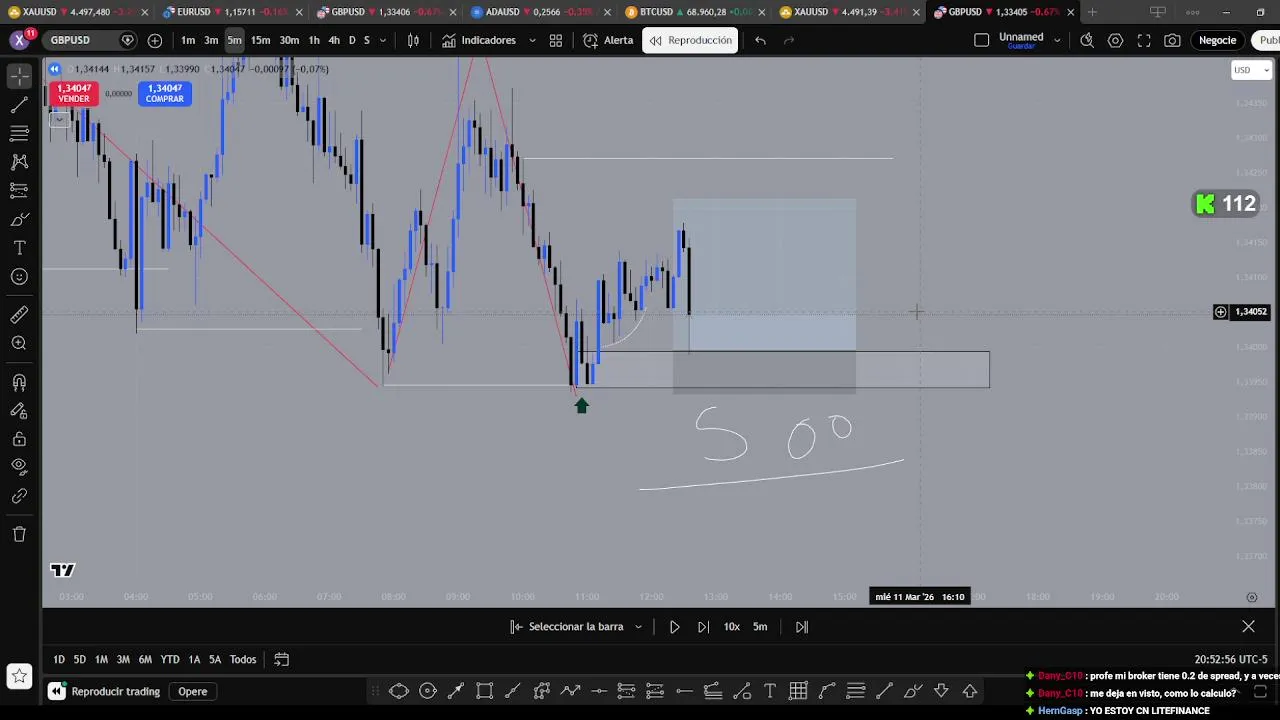The width and height of the screenshot is (1280, 720).
Task: Expand the indicator favorites dropdown arrow
Action: pos(531,40)
